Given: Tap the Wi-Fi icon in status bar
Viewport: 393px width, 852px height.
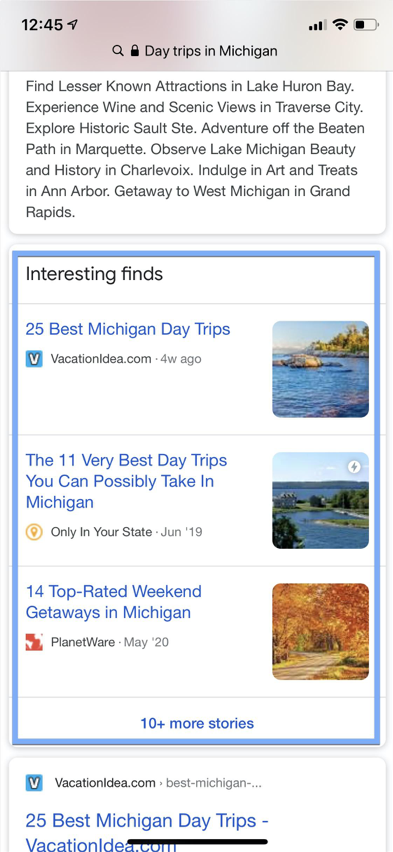Looking at the screenshot, I should coord(340,24).
